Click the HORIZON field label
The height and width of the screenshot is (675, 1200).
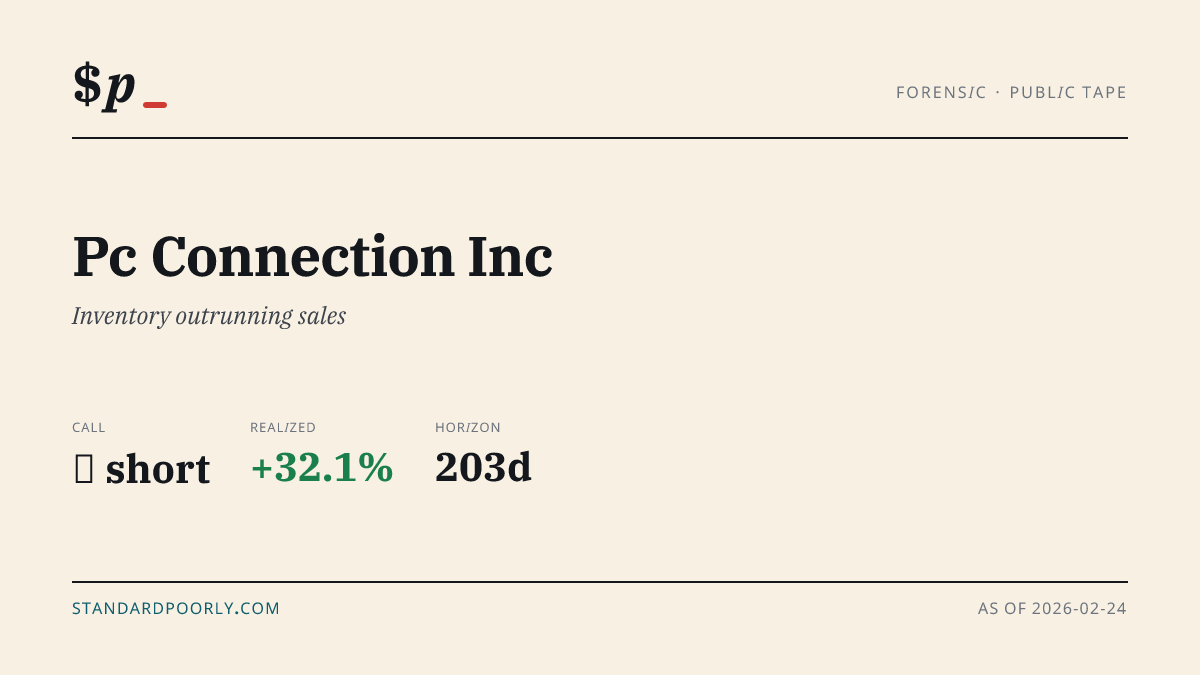[x=468, y=428]
